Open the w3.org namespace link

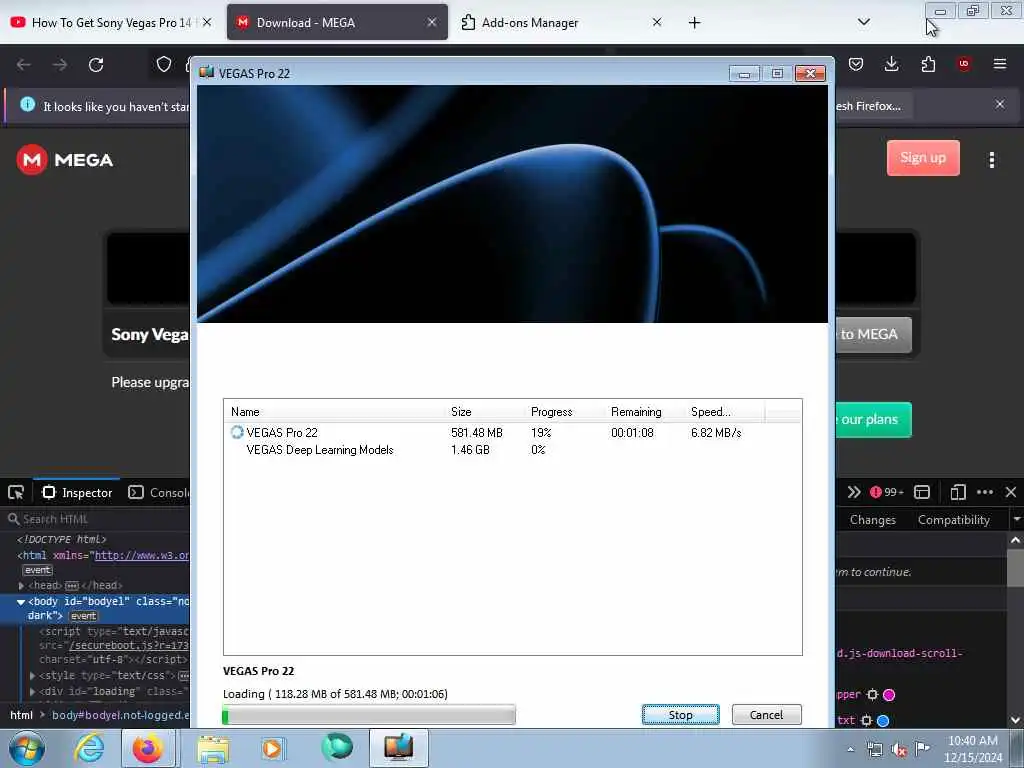pyautogui.click(x=142, y=555)
